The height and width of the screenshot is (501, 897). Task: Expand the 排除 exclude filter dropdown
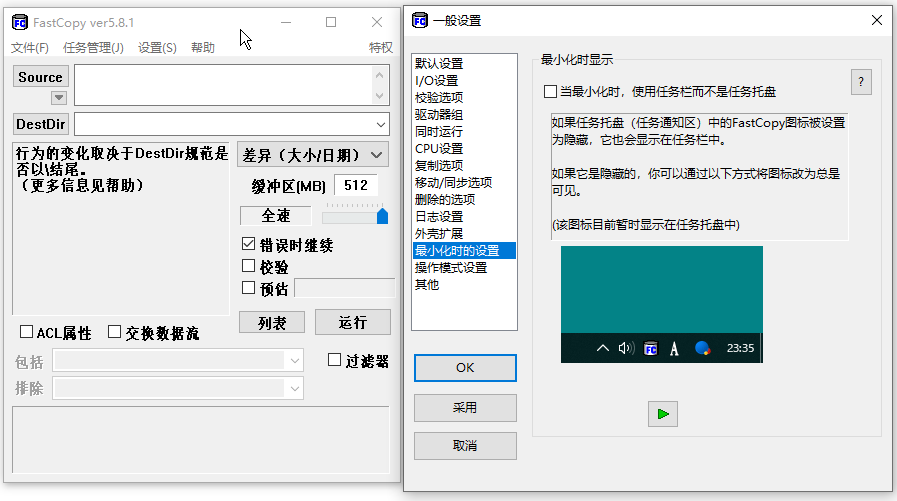(x=295, y=389)
